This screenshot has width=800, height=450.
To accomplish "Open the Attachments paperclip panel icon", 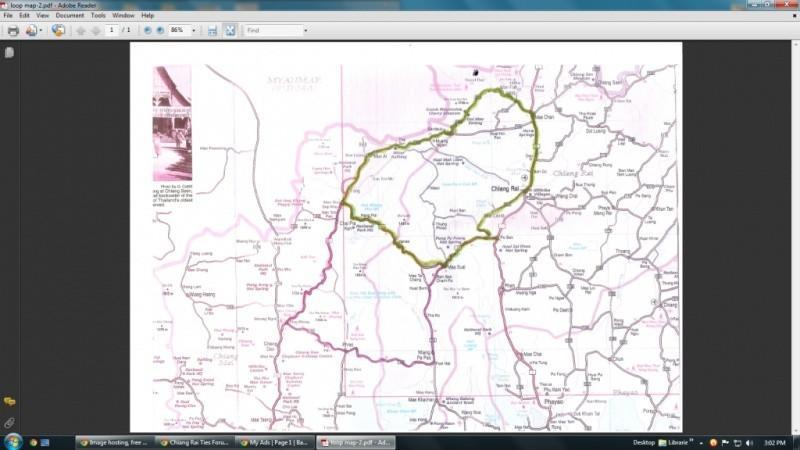I will point(9,422).
